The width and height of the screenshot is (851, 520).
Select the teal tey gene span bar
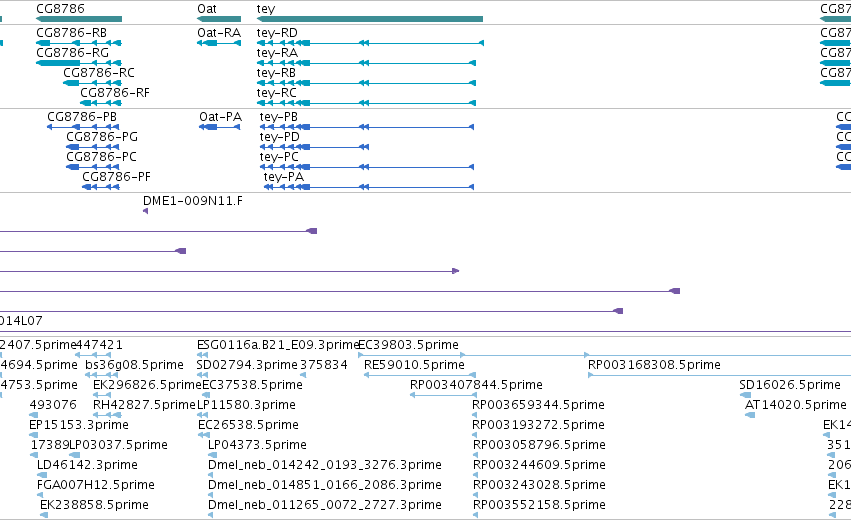point(370,19)
